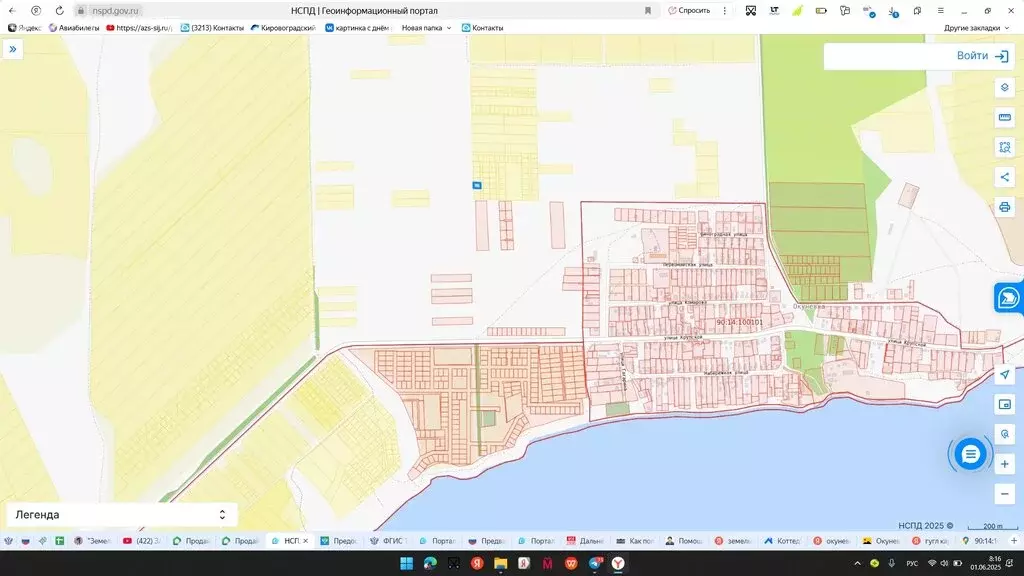Zoom in on the map
Viewport: 1024px width, 576px height.
[1004, 464]
